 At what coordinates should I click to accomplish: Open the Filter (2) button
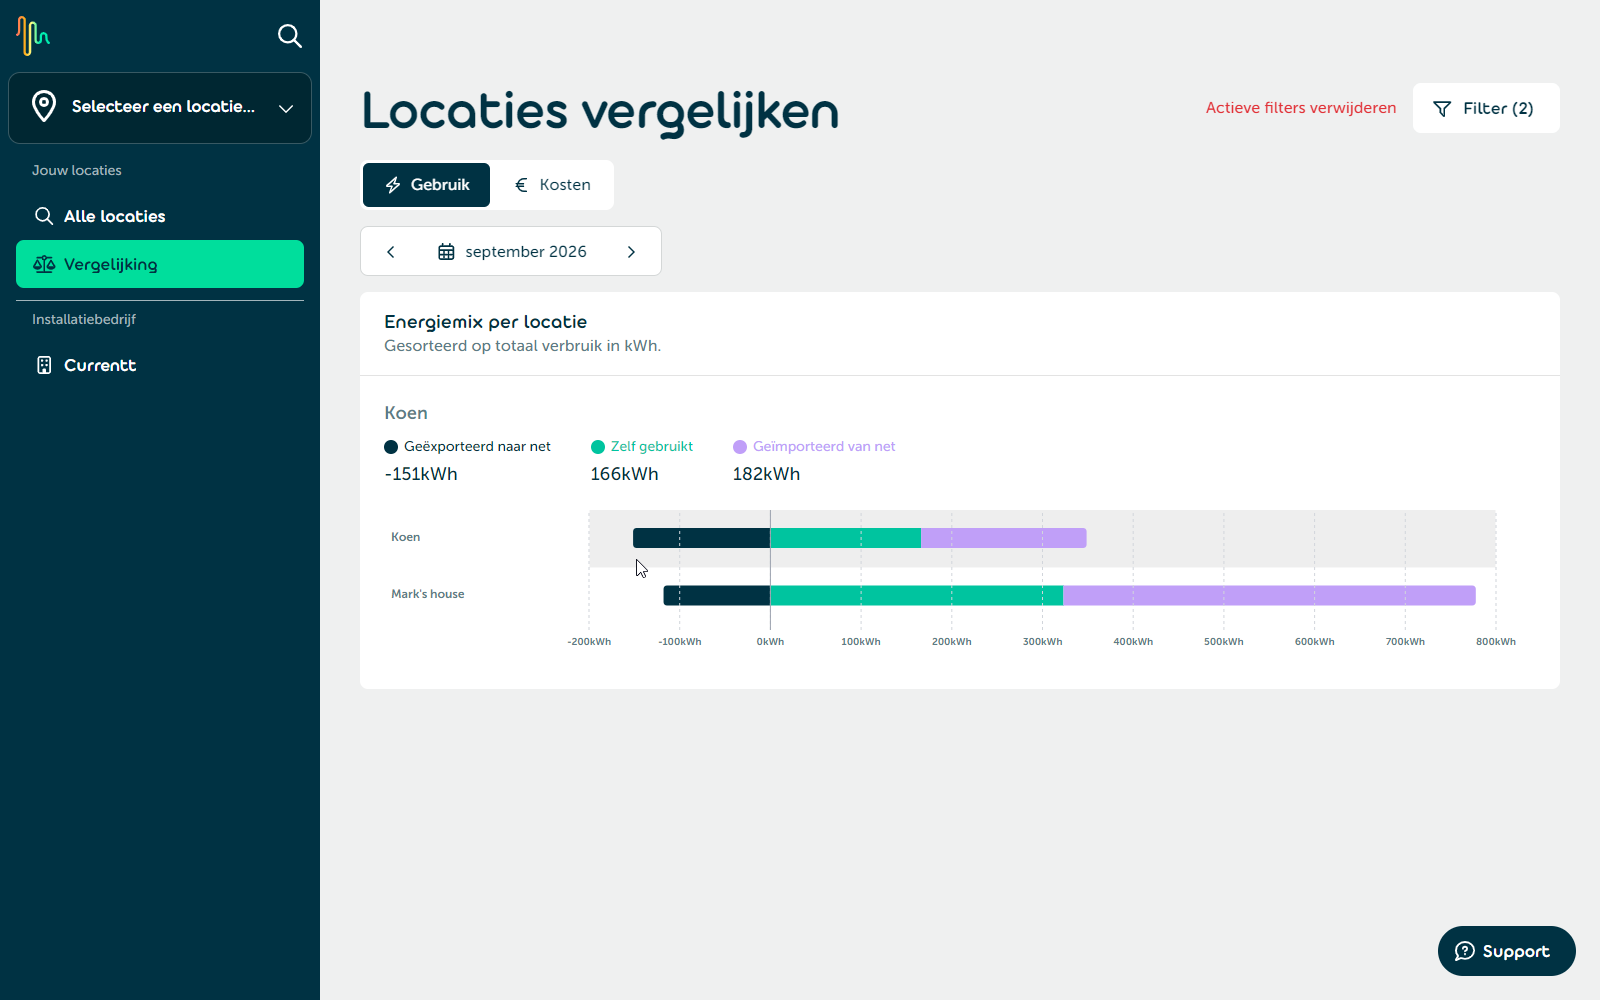point(1486,108)
